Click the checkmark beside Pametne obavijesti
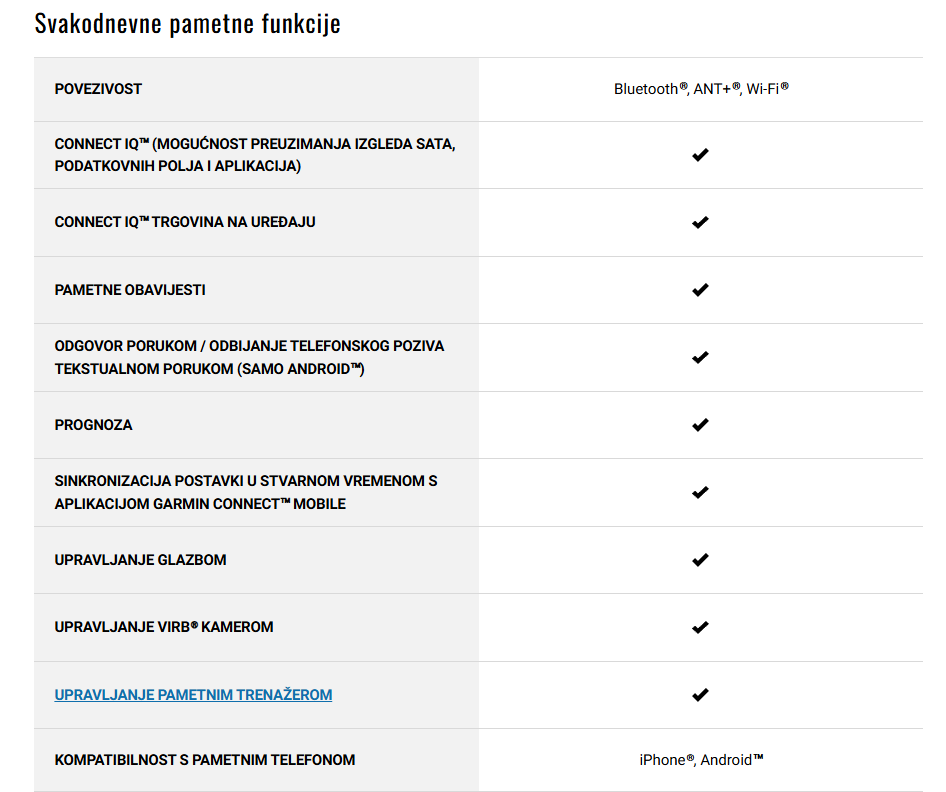 click(x=700, y=290)
